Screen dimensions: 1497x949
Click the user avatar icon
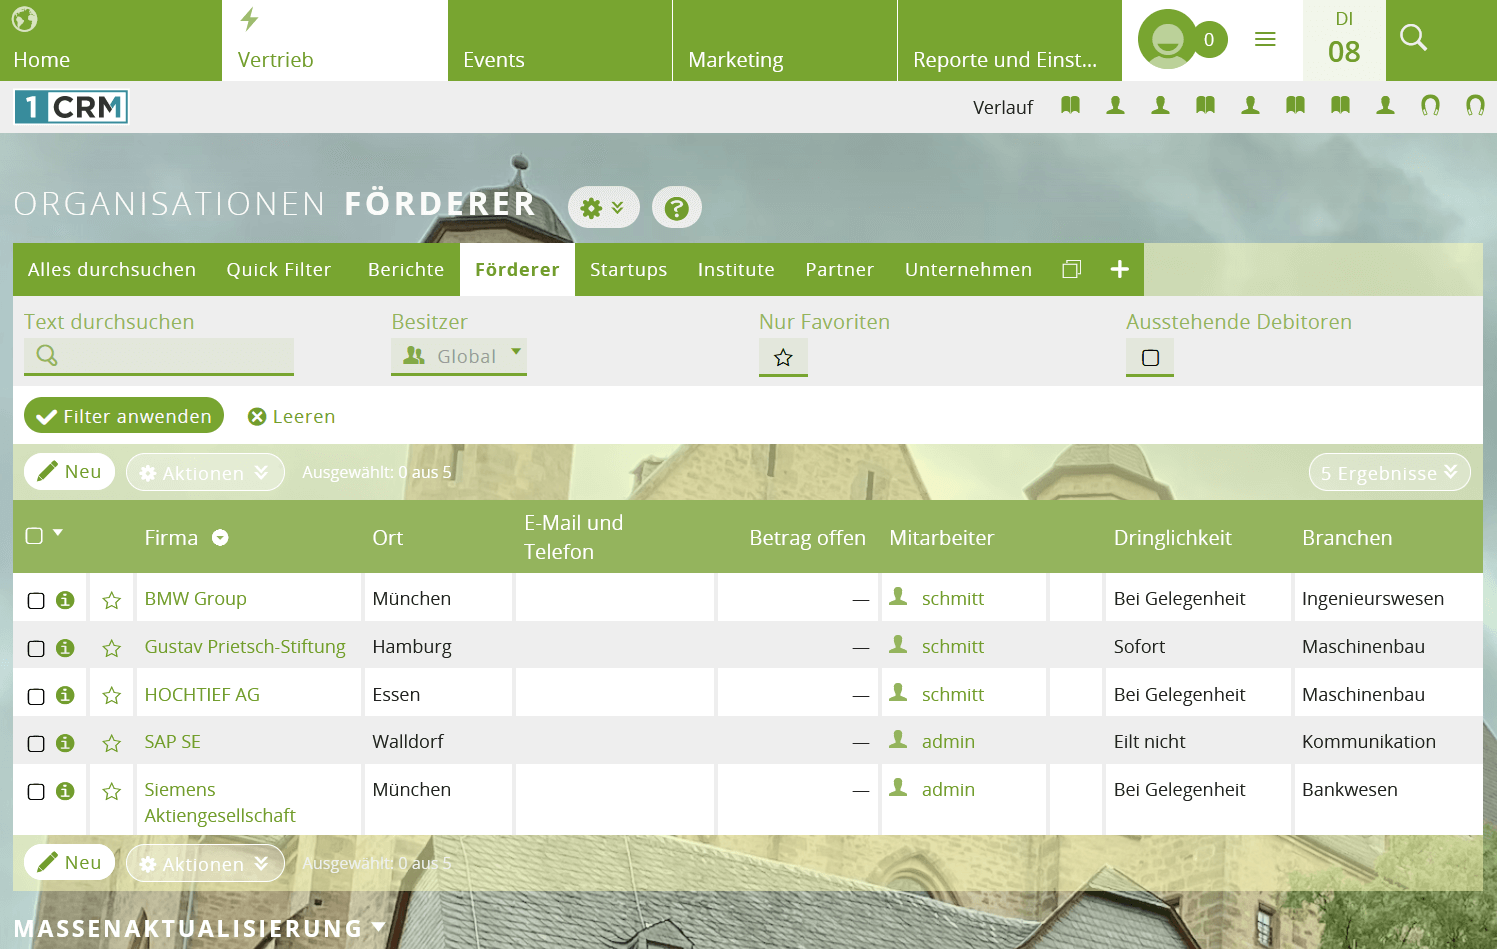pos(1167,39)
